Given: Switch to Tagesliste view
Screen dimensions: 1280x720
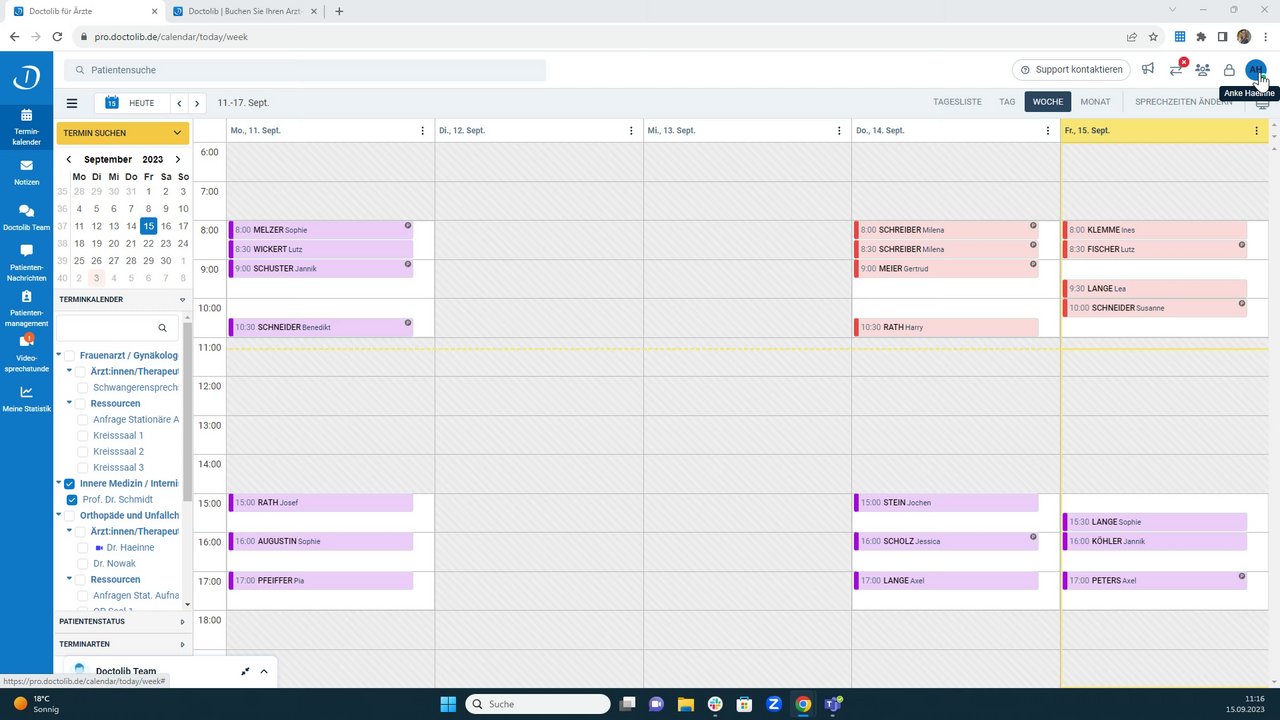Looking at the screenshot, I should (957, 102).
